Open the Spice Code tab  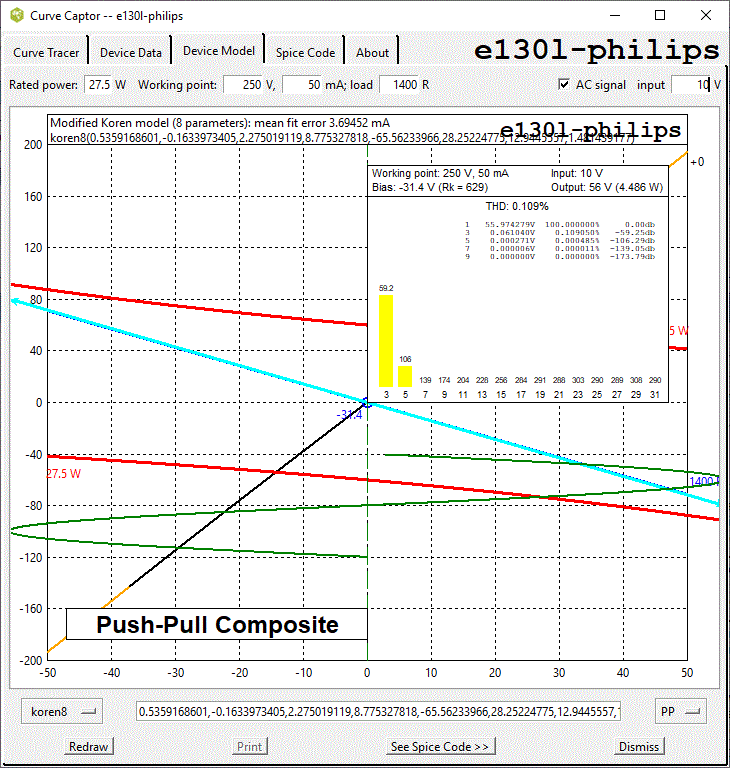tap(305, 52)
